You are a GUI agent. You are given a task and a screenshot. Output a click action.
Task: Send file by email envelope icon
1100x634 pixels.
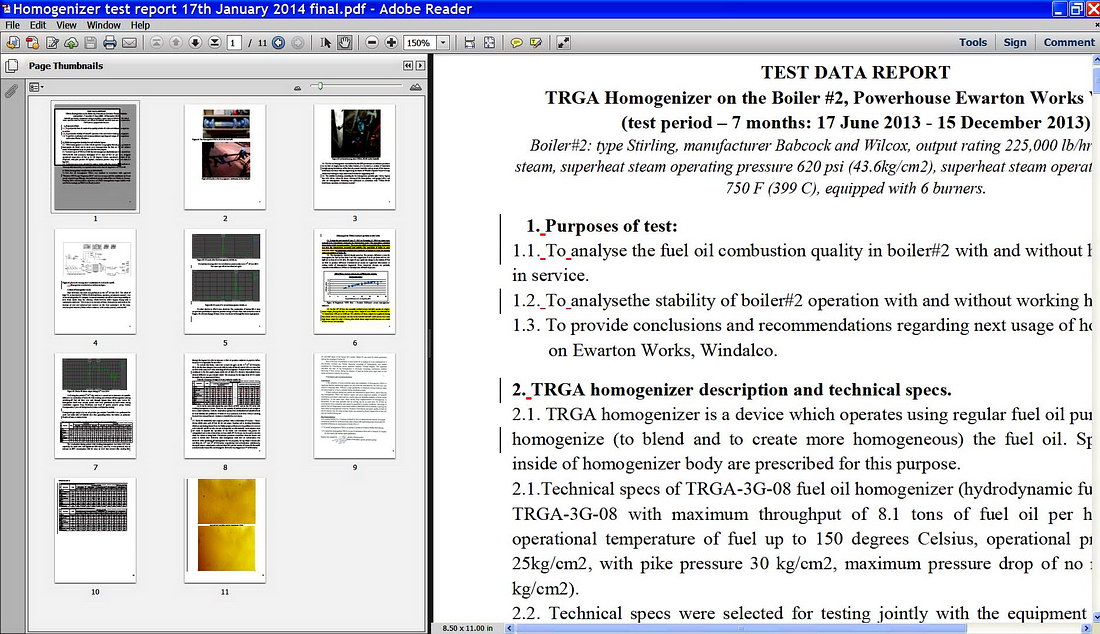pyautogui.click(x=129, y=43)
